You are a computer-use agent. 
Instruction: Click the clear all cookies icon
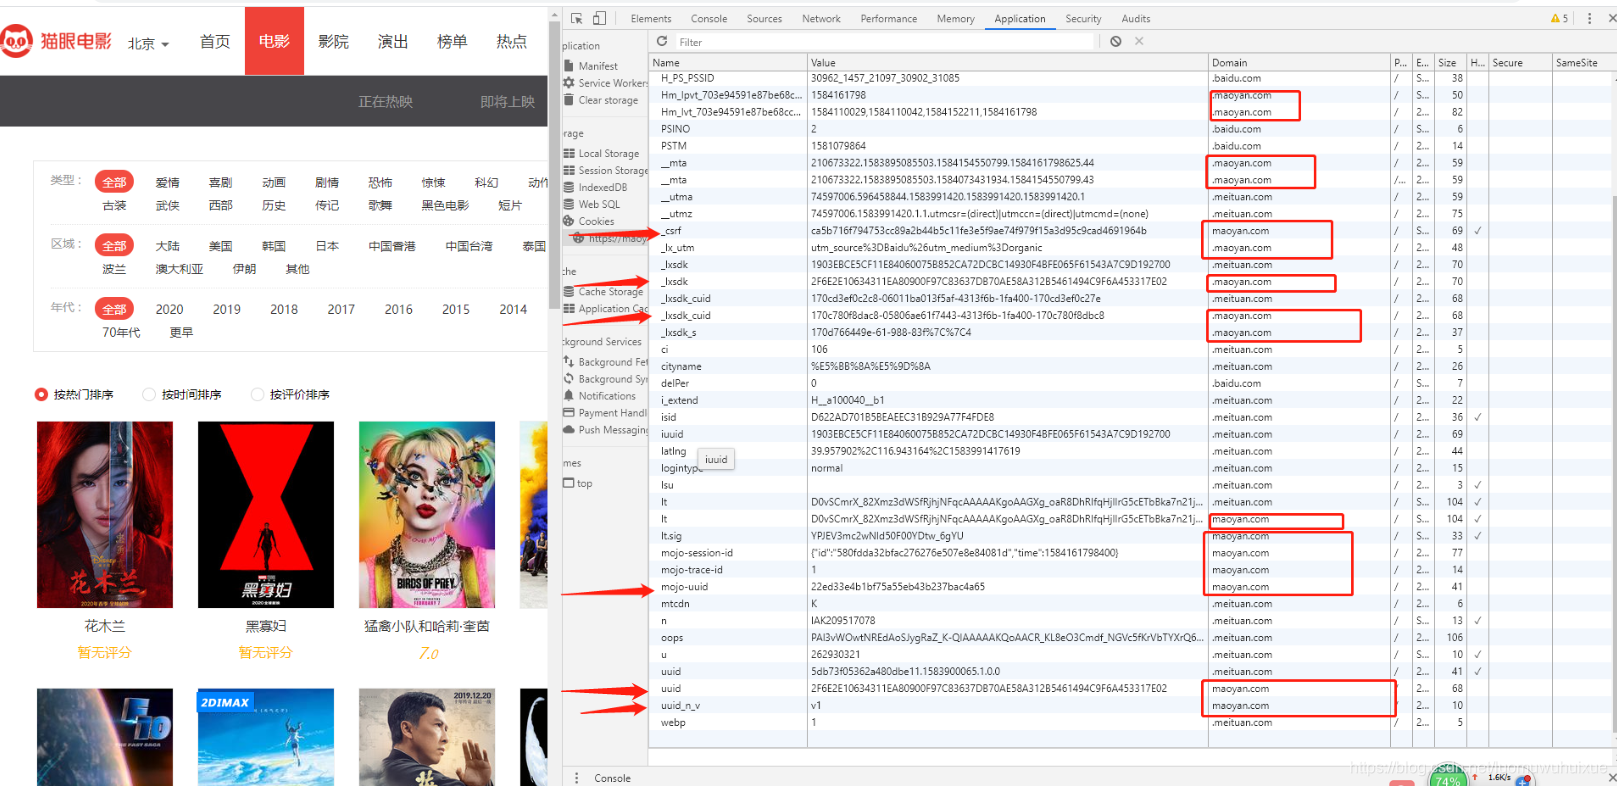pos(1116,41)
